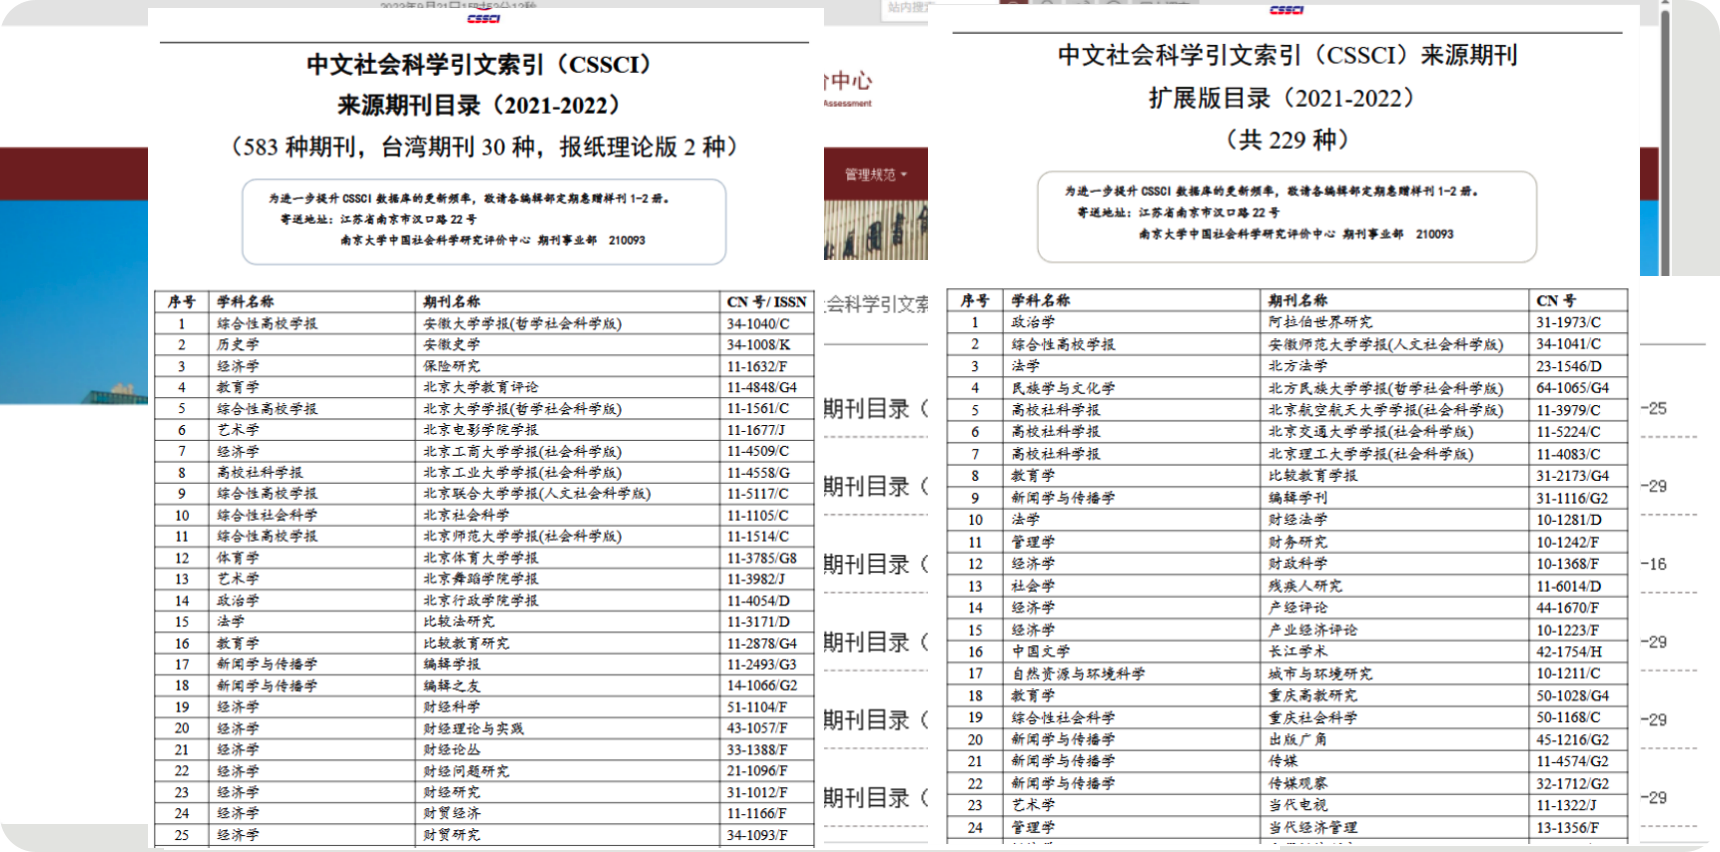This screenshot has height=852, width=1720.
Task: Click CN number 14-1066/G2
Action: pyautogui.click(x=762, y=686)
